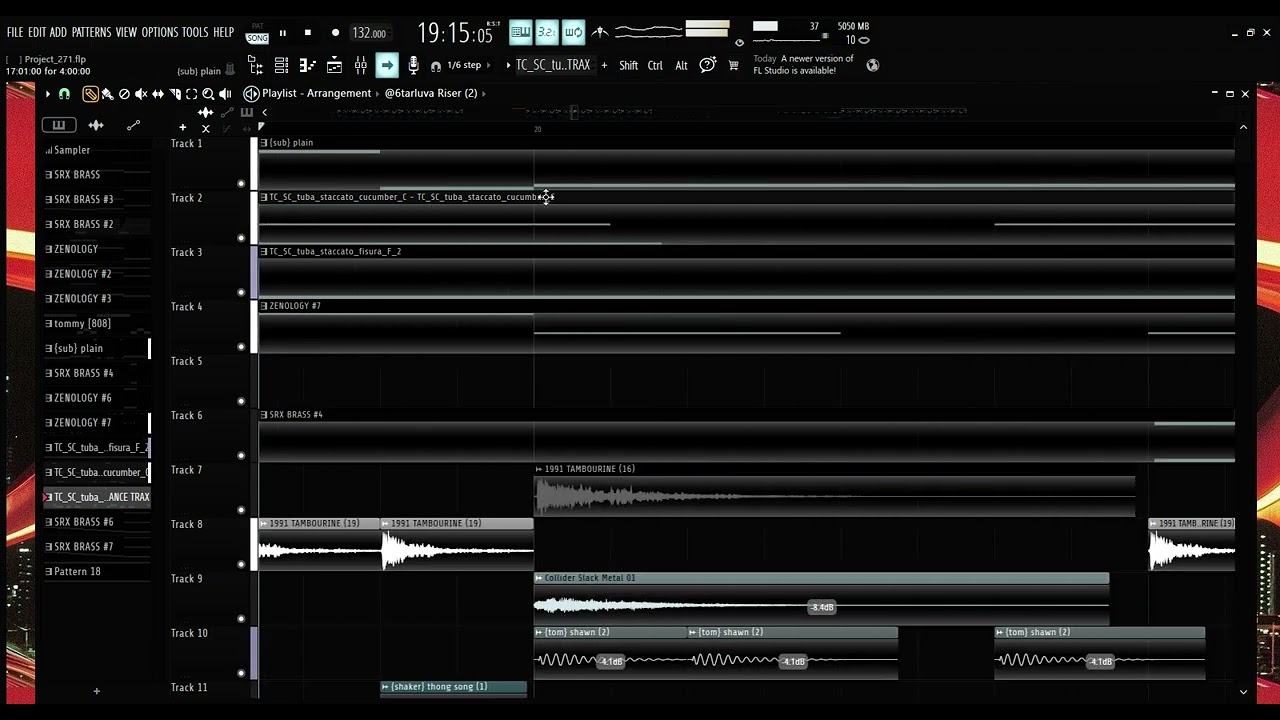Choose the Select marquee tool in playlist
This screenshot has height=720, width=1280.
pyautogui.click(x=192, y=93)
